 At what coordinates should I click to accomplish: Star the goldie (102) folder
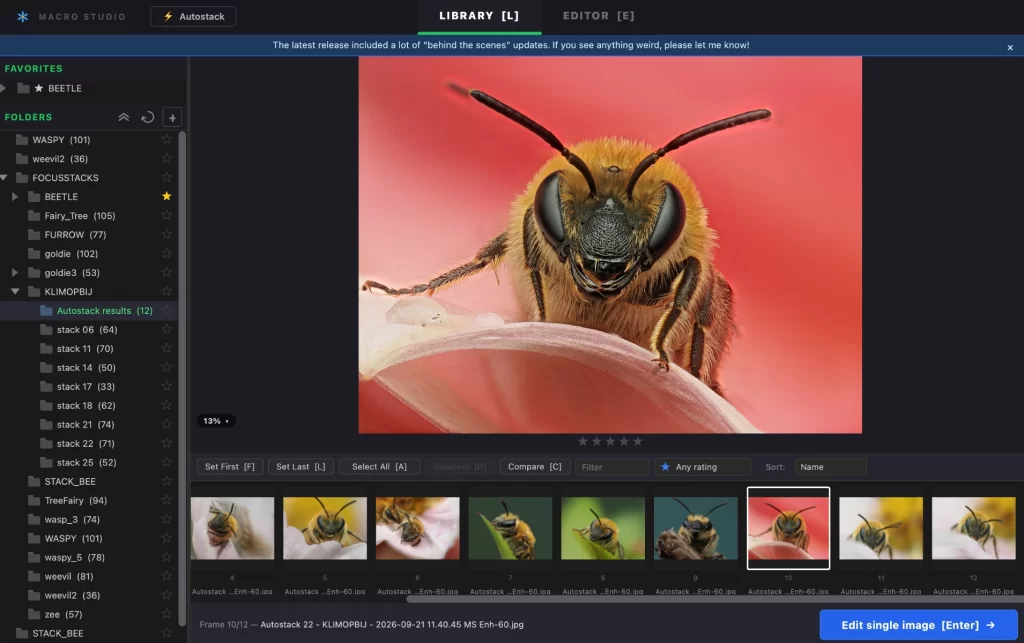coord(167,253)
